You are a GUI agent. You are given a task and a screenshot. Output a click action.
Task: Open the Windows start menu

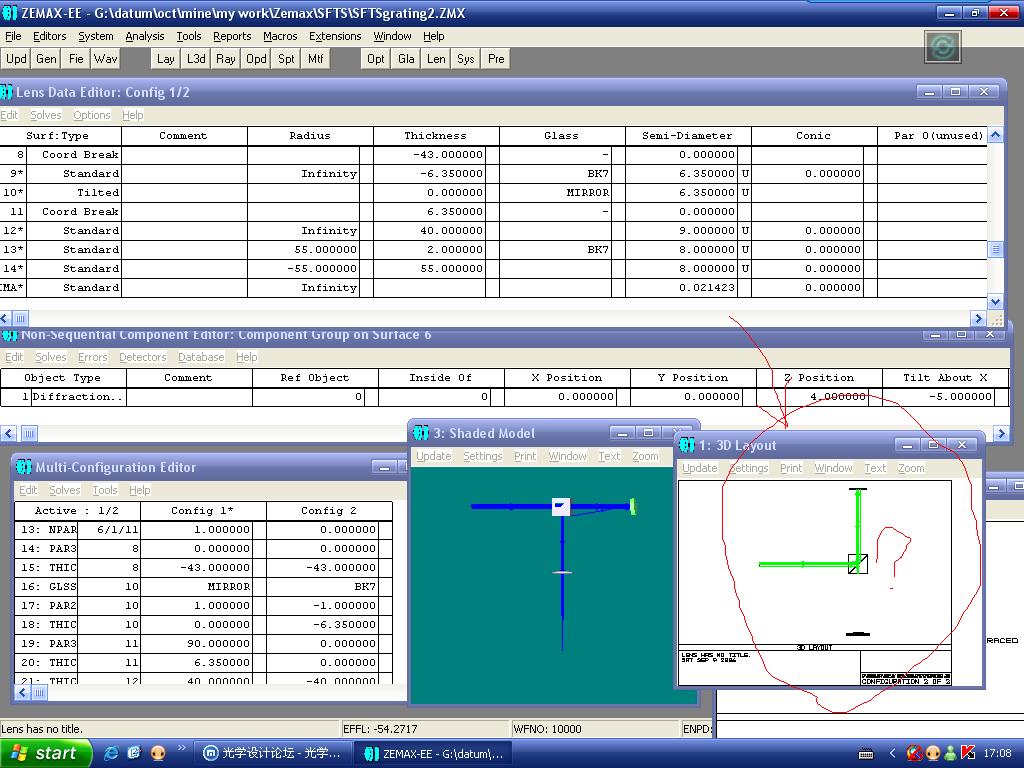(44, 753)
